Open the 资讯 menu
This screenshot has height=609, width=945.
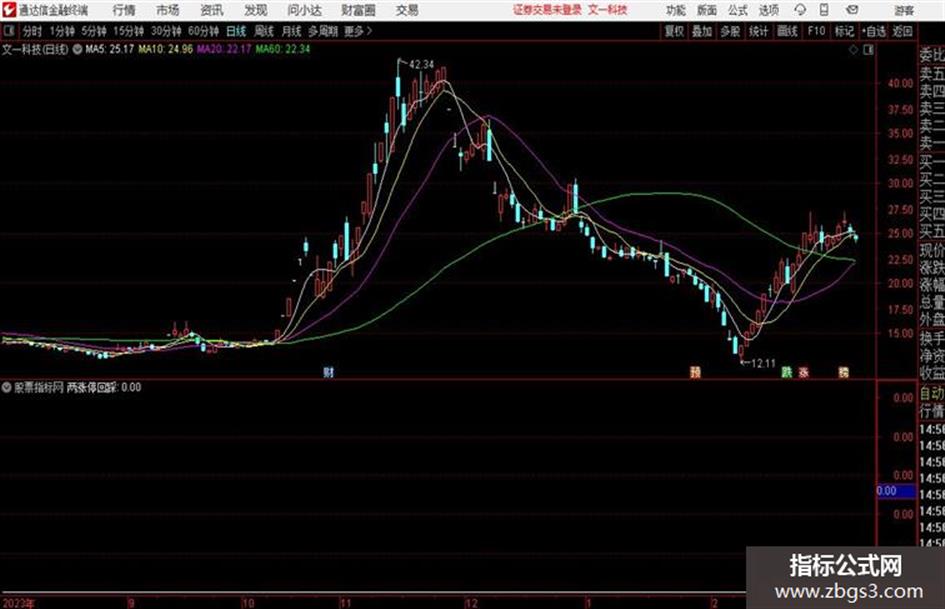[x=212, y=10]
